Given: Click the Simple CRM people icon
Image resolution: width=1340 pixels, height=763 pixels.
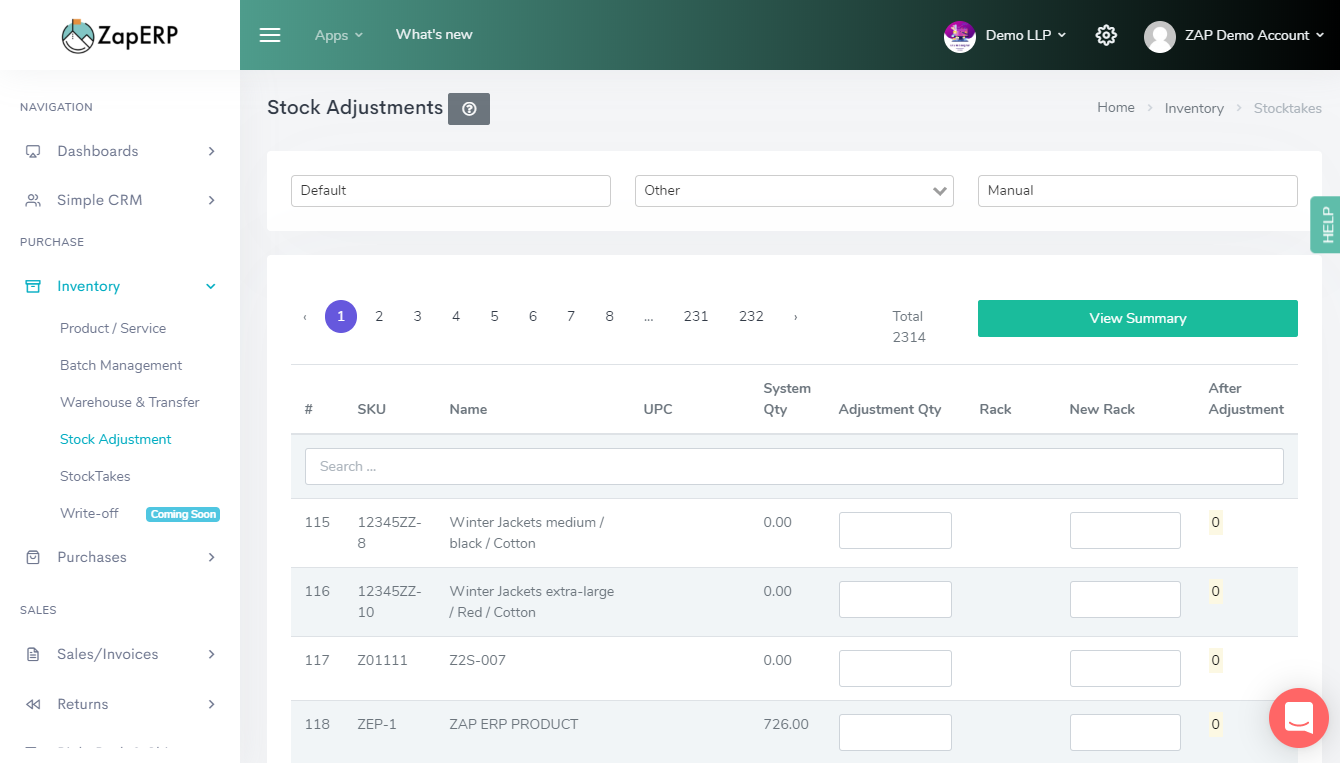Looking at the screenshot, I should click(33, 200).
